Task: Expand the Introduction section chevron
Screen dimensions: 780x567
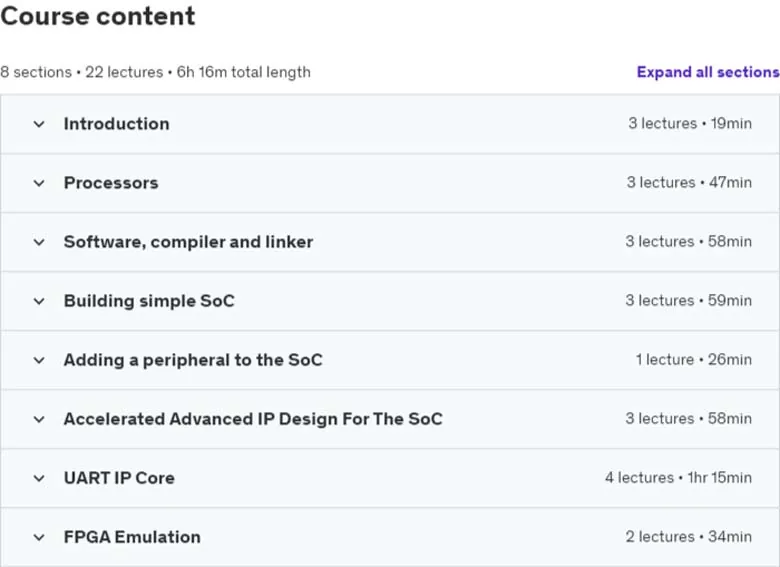Action: pyautogui.click(x=39, y=124)
